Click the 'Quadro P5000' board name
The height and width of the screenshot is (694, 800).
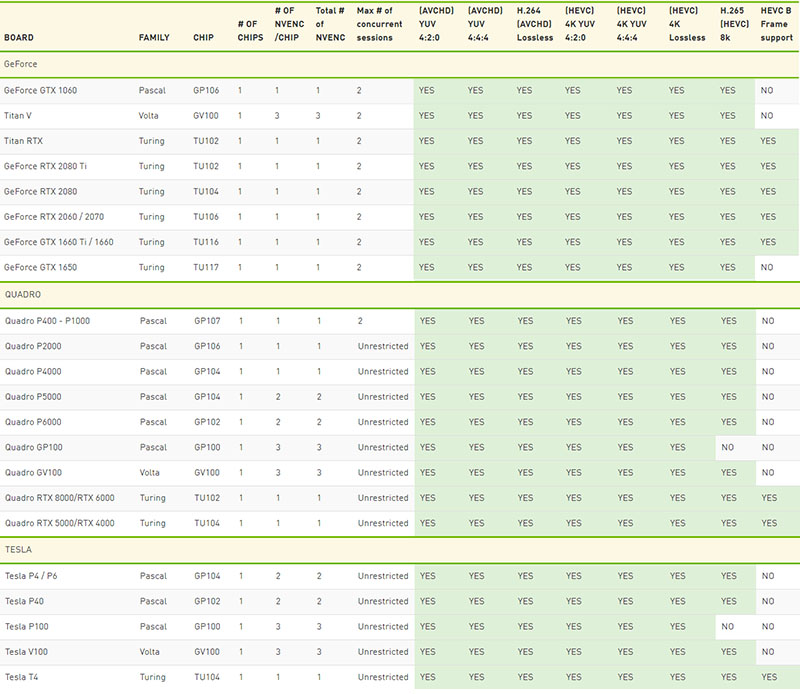(x=33, y=396)
